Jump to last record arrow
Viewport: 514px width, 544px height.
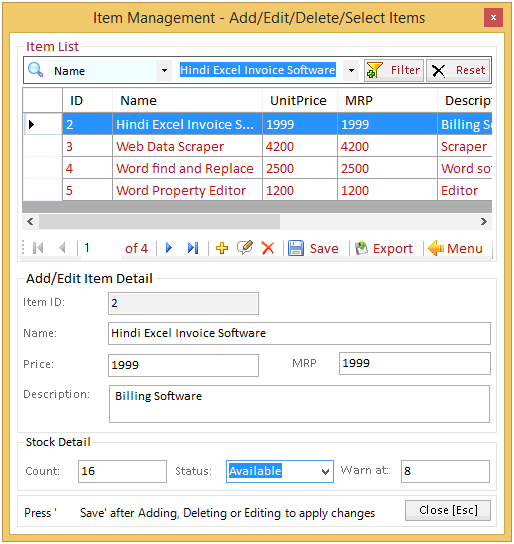click(x=193, y=248)
